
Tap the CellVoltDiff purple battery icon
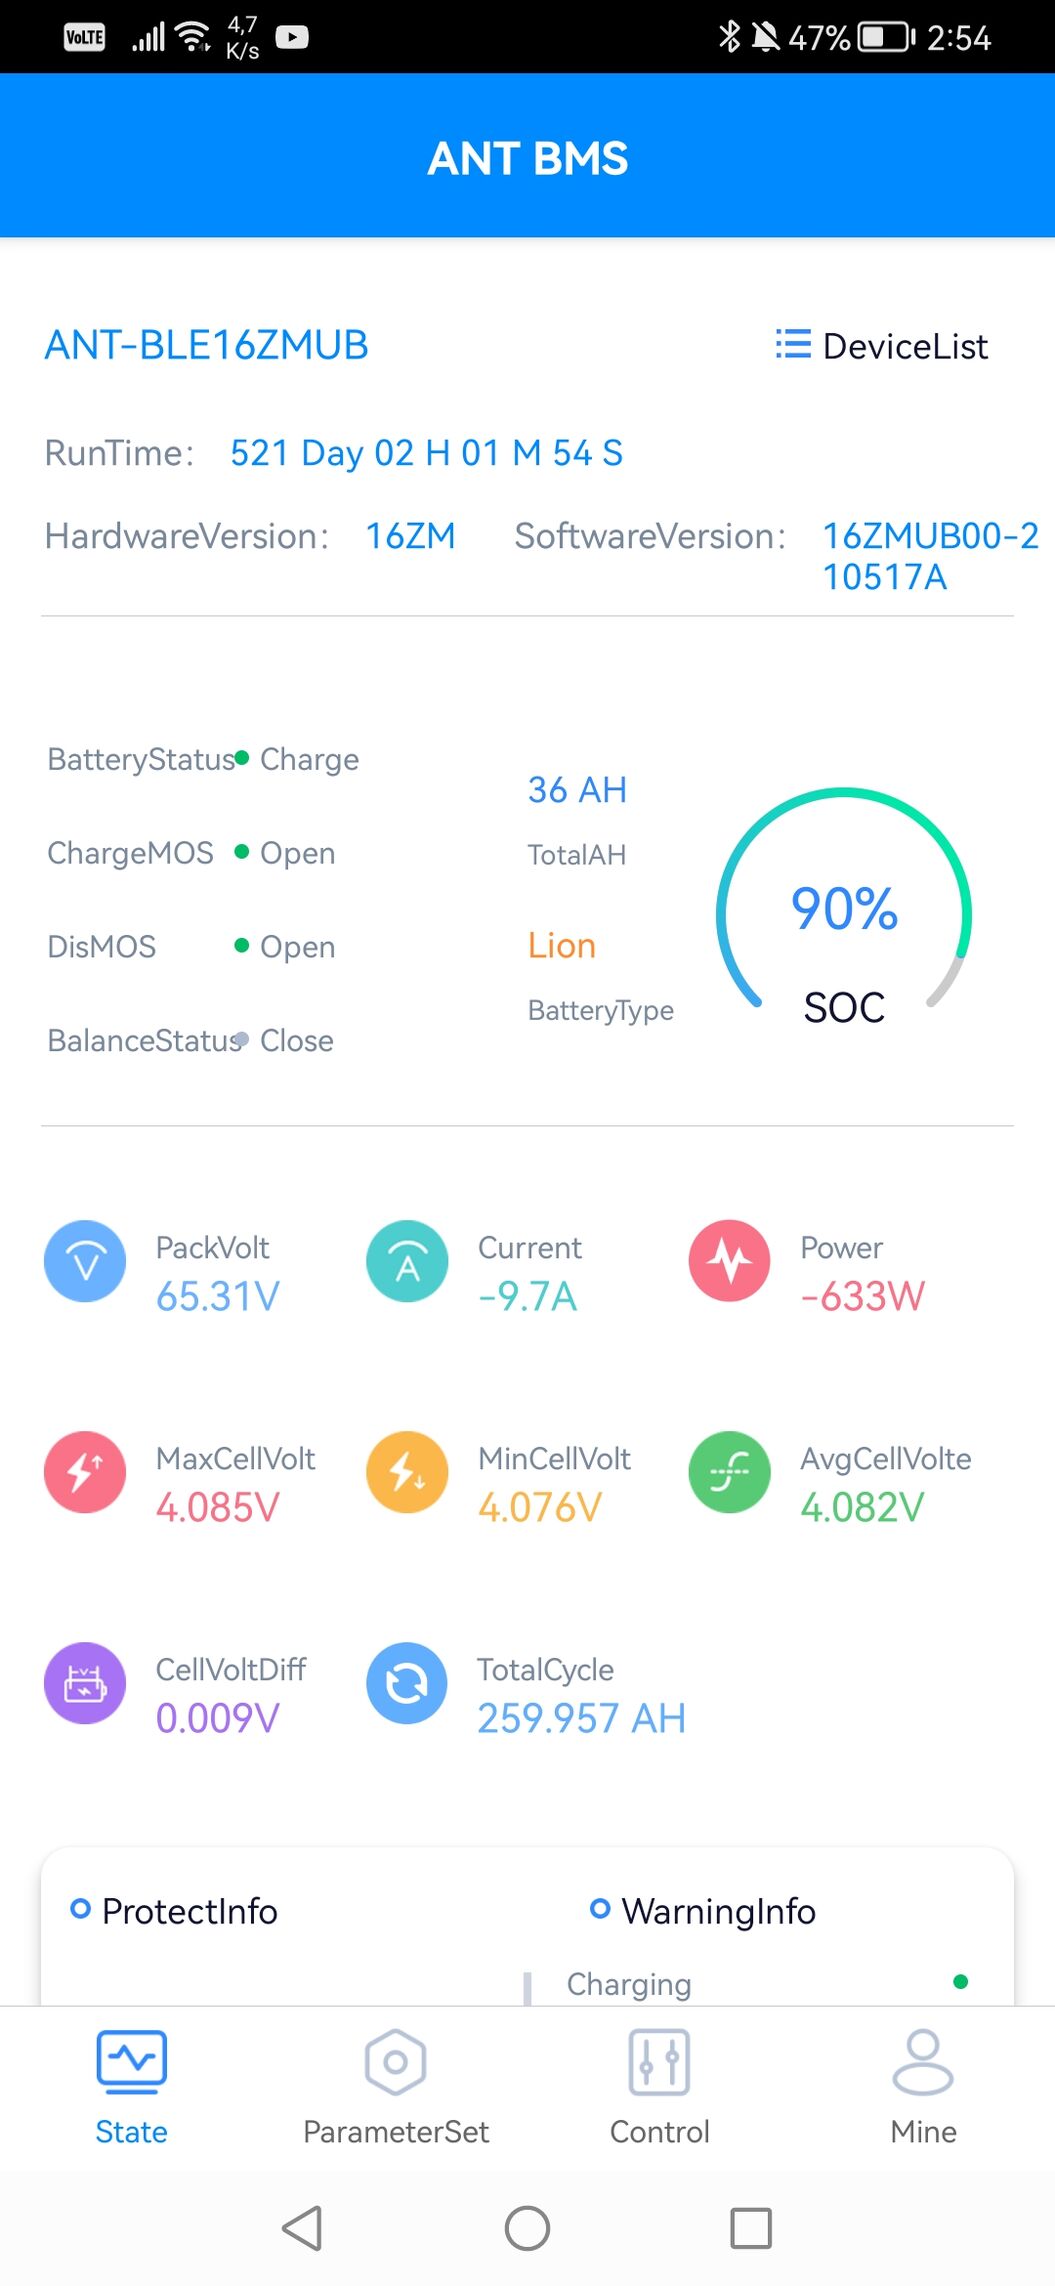85,1683
